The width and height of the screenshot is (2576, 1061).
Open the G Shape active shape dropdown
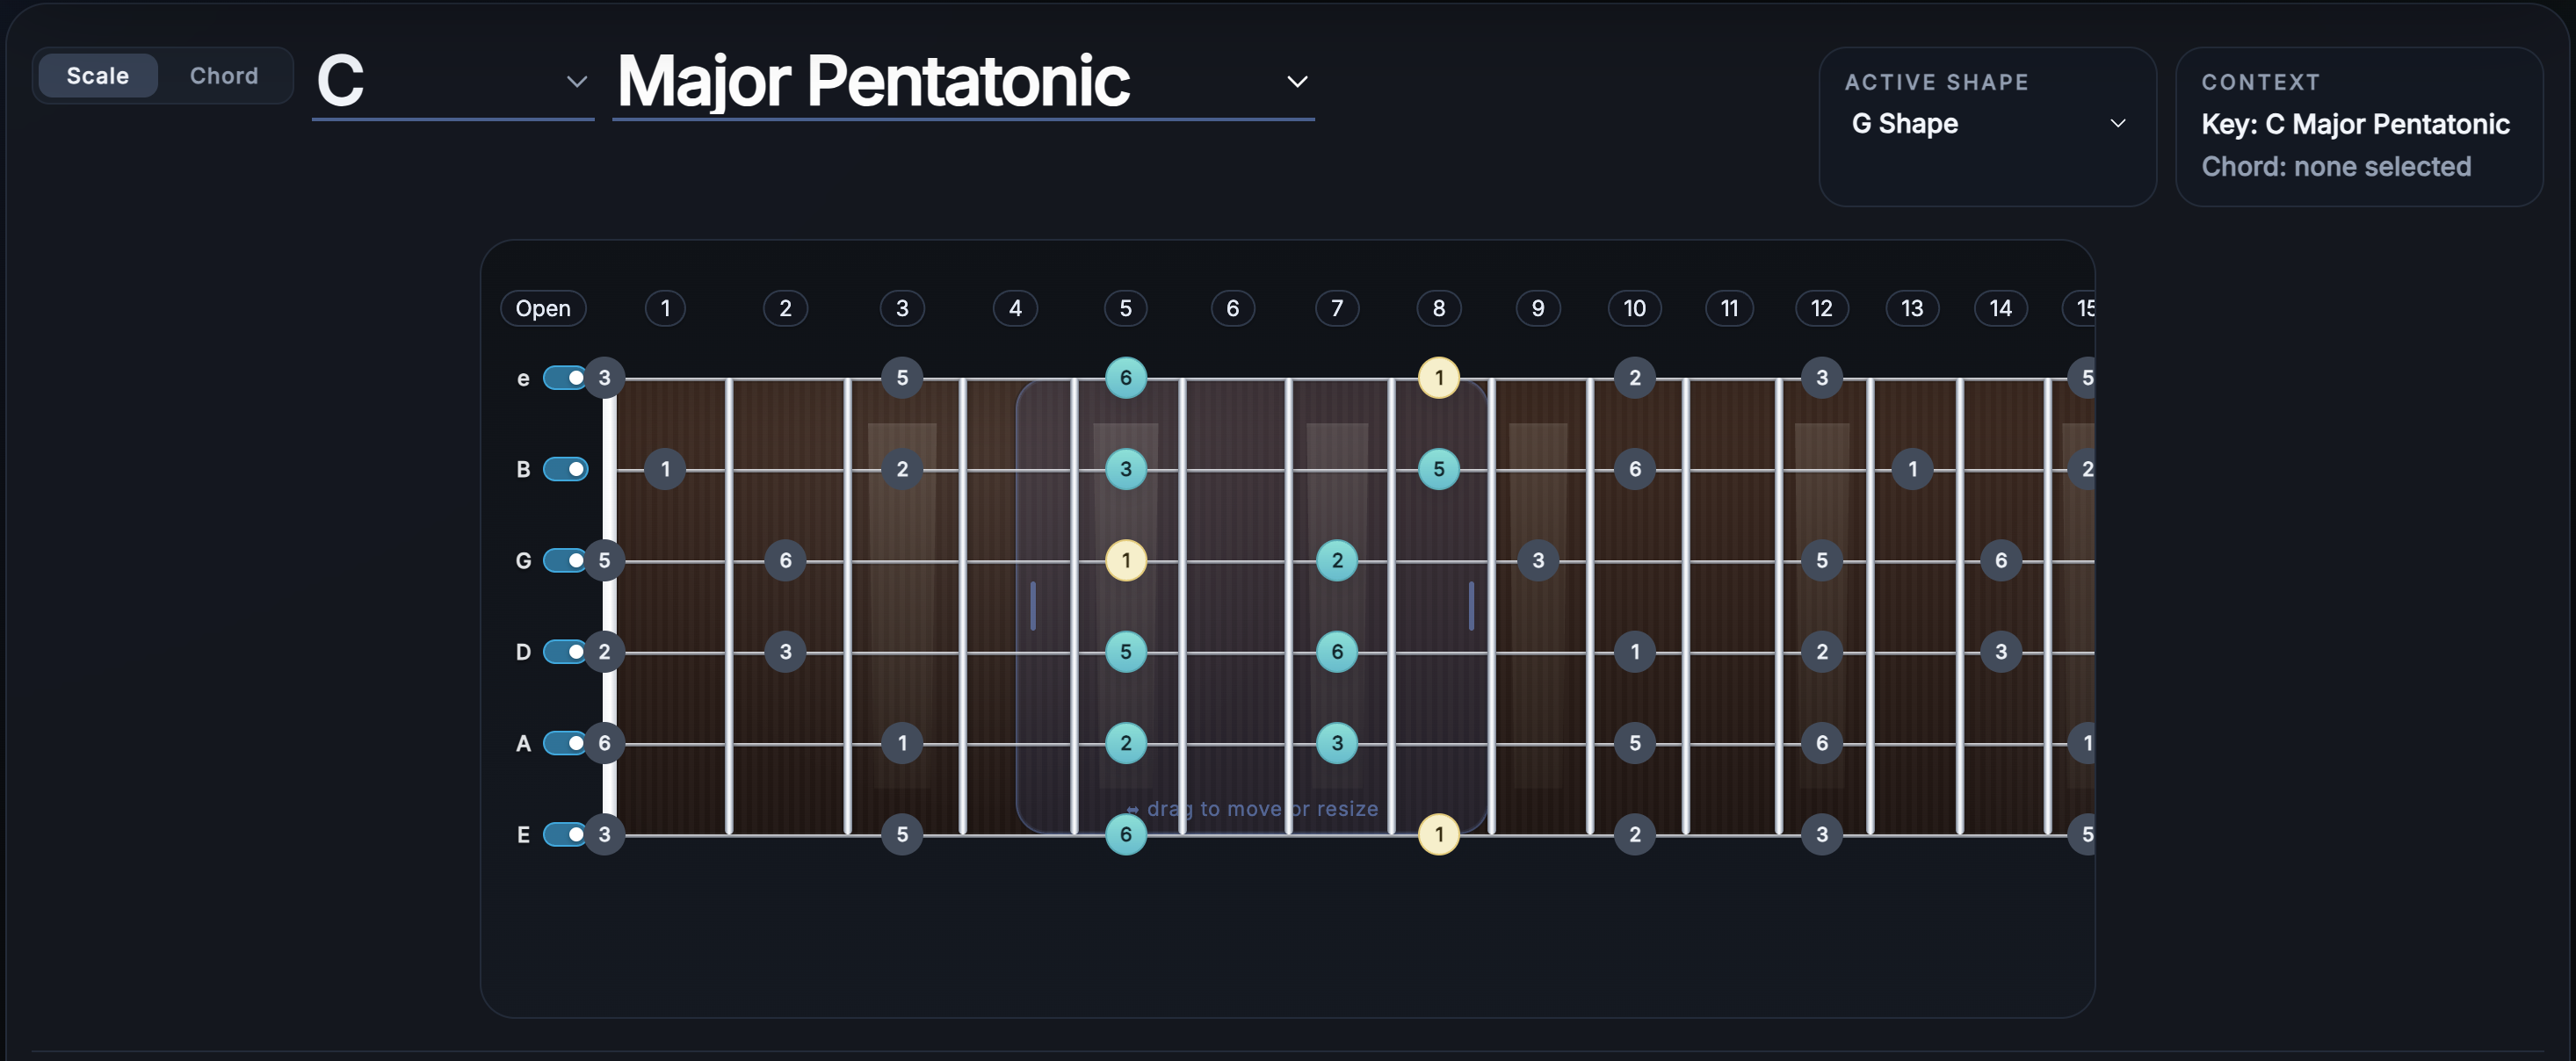point(1987,124)
